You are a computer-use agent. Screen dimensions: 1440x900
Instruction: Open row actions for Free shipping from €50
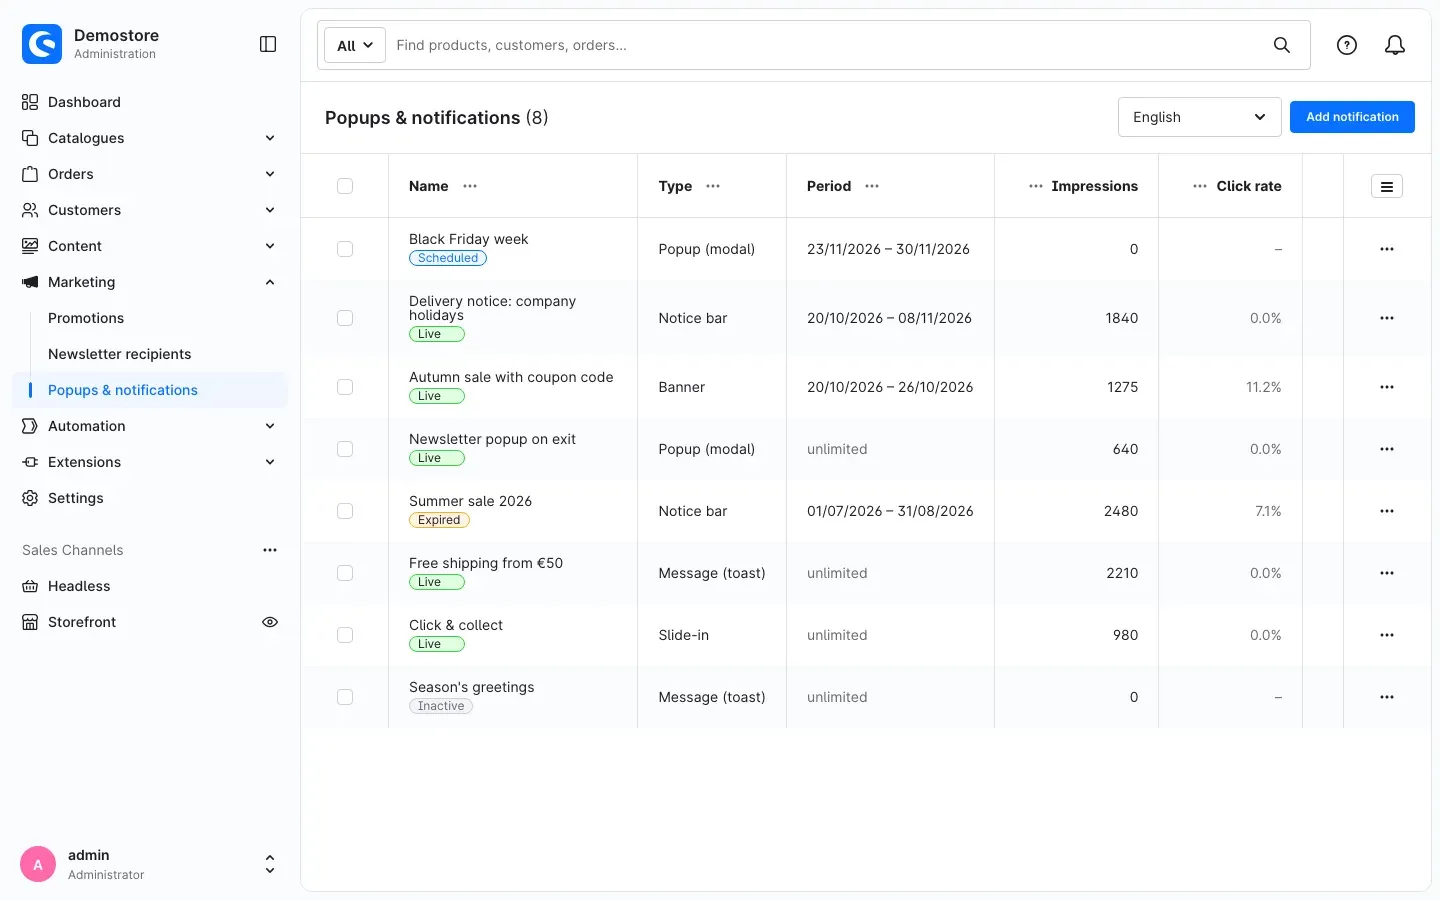[1387, 573]
